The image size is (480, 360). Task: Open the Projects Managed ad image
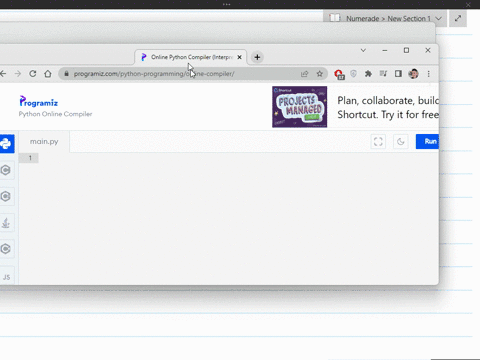coord(299,107)
